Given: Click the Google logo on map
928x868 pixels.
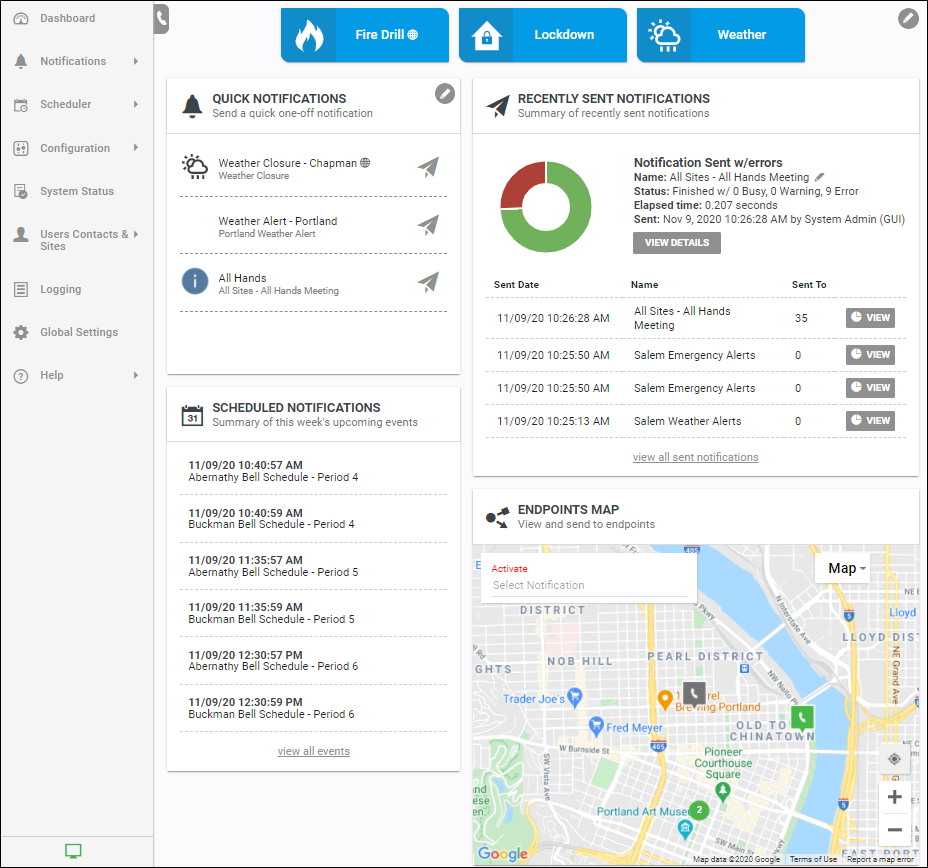Looking at the screenshot, I should pyautogui.click(x=502, y=853).
